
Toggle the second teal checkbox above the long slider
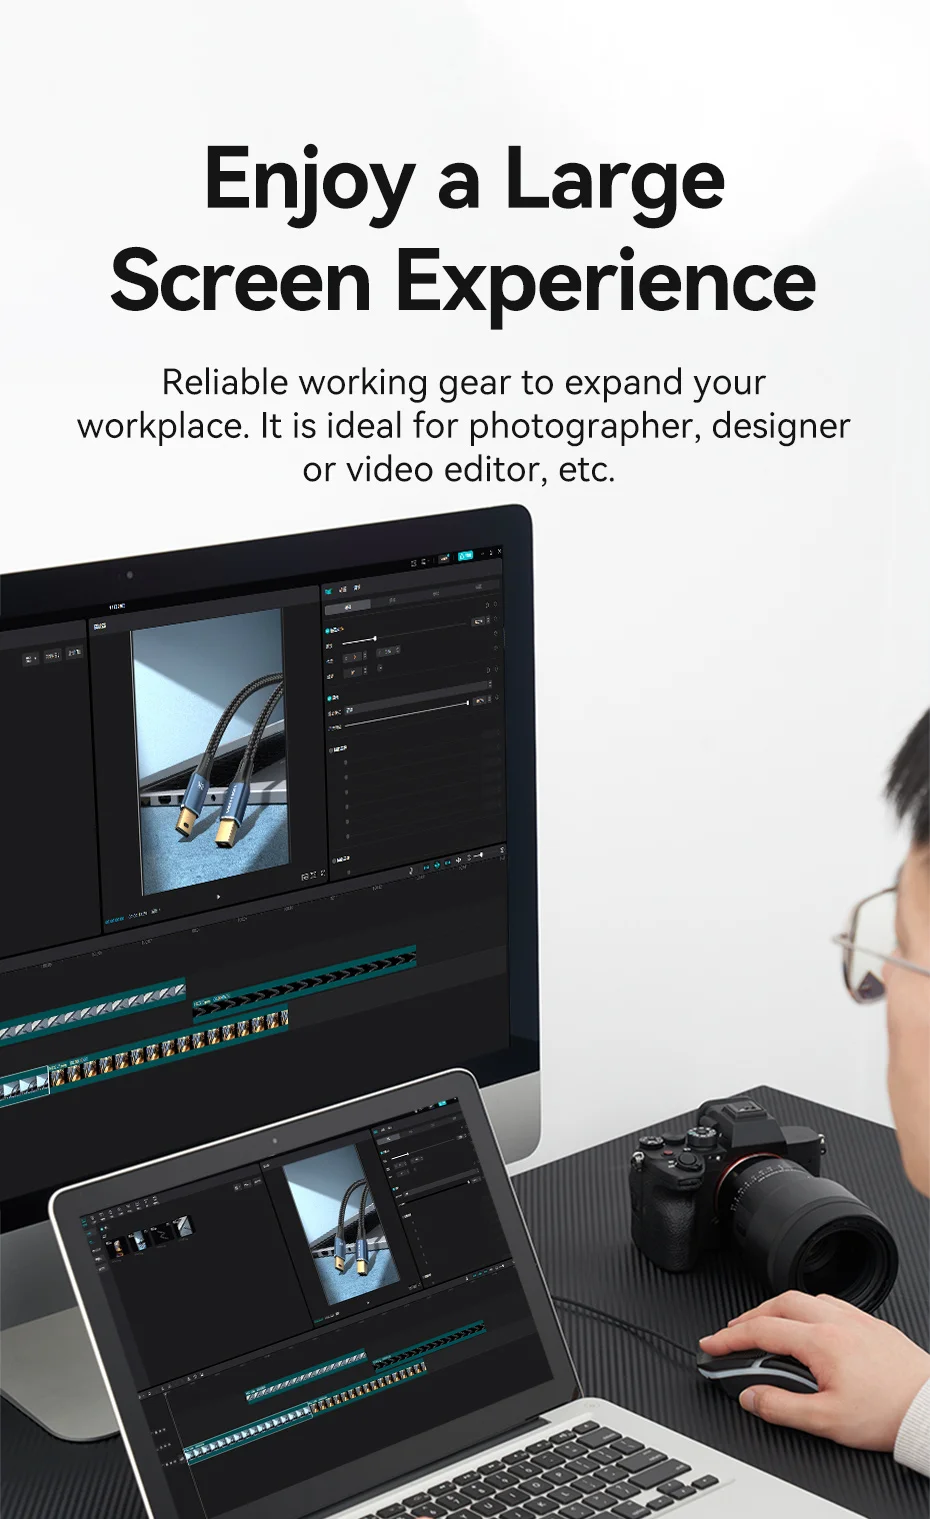pyautogui.click(x=329, y=697)
